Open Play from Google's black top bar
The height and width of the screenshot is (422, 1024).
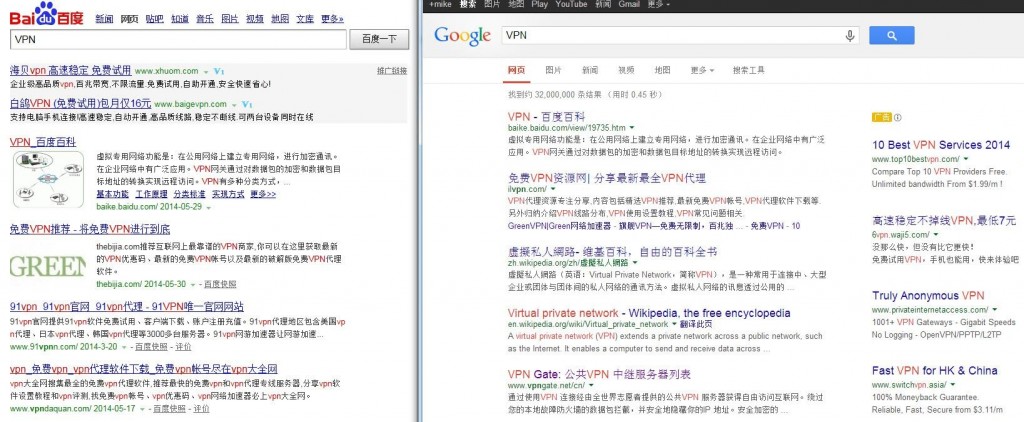[x=539, y=5]
